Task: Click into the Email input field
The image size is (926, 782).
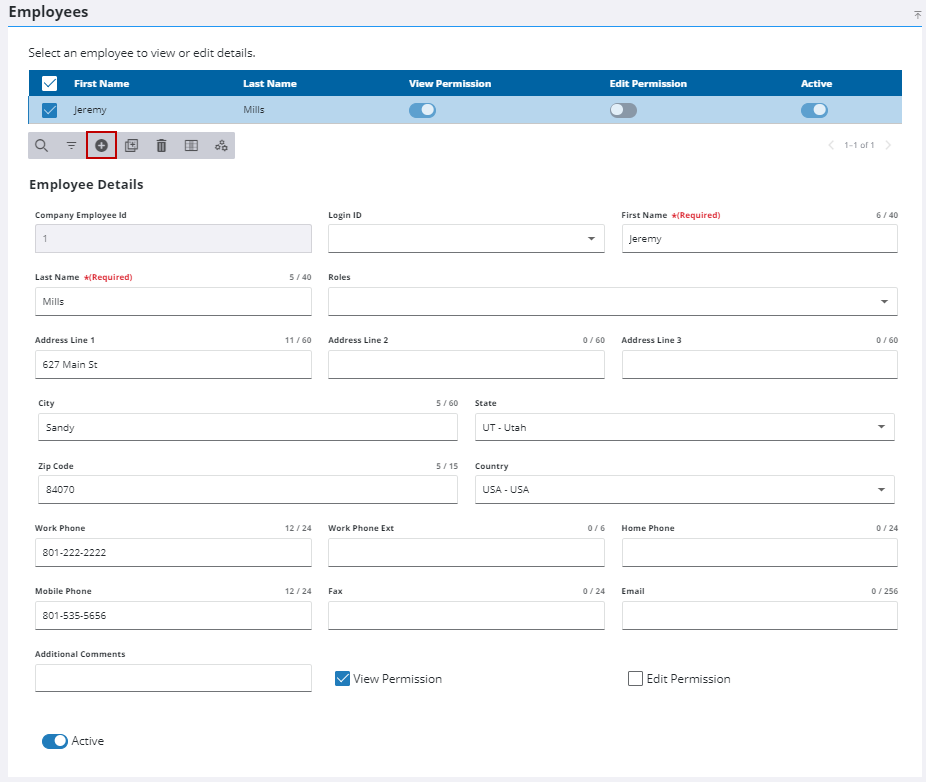Action: coord(759,615)
